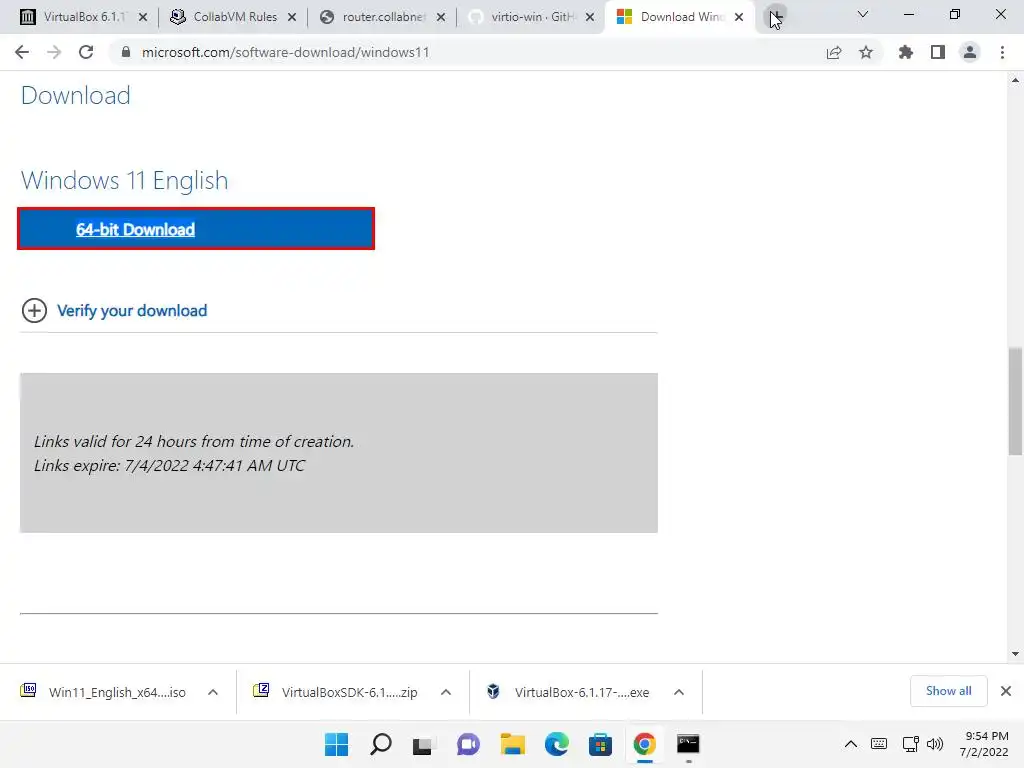Image resolution: width=1024 pixels, height=768 pixels.
Task: Launch Microsoft Edge from the taskbar
Action: pyautogui.click(x=556, y=744)
